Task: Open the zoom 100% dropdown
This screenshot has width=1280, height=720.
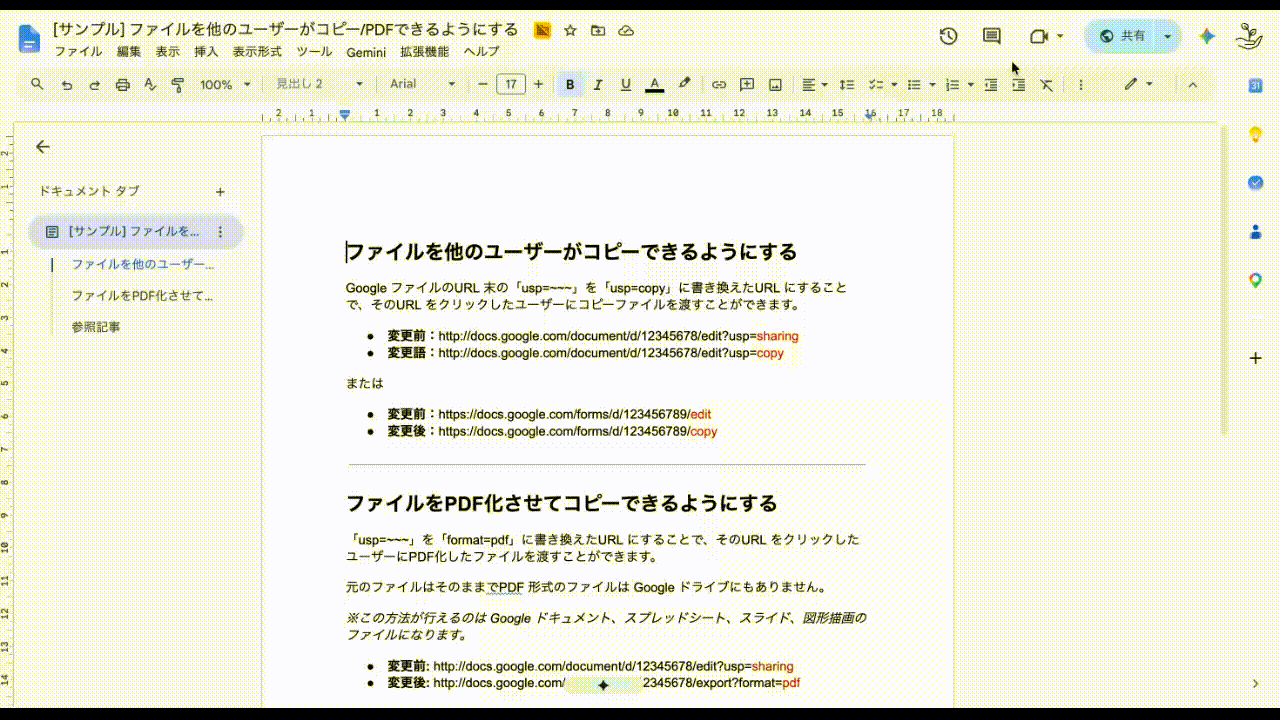Action: pyautogui.click(x=225, y=85)
